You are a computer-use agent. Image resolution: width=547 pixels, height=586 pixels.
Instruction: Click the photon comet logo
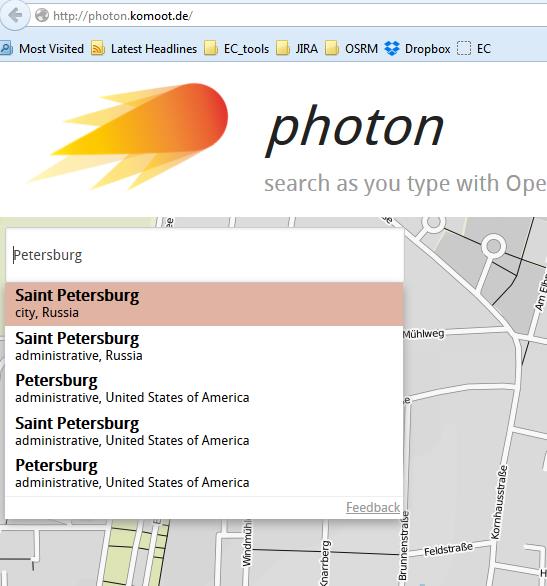click(x=129, y=135)
